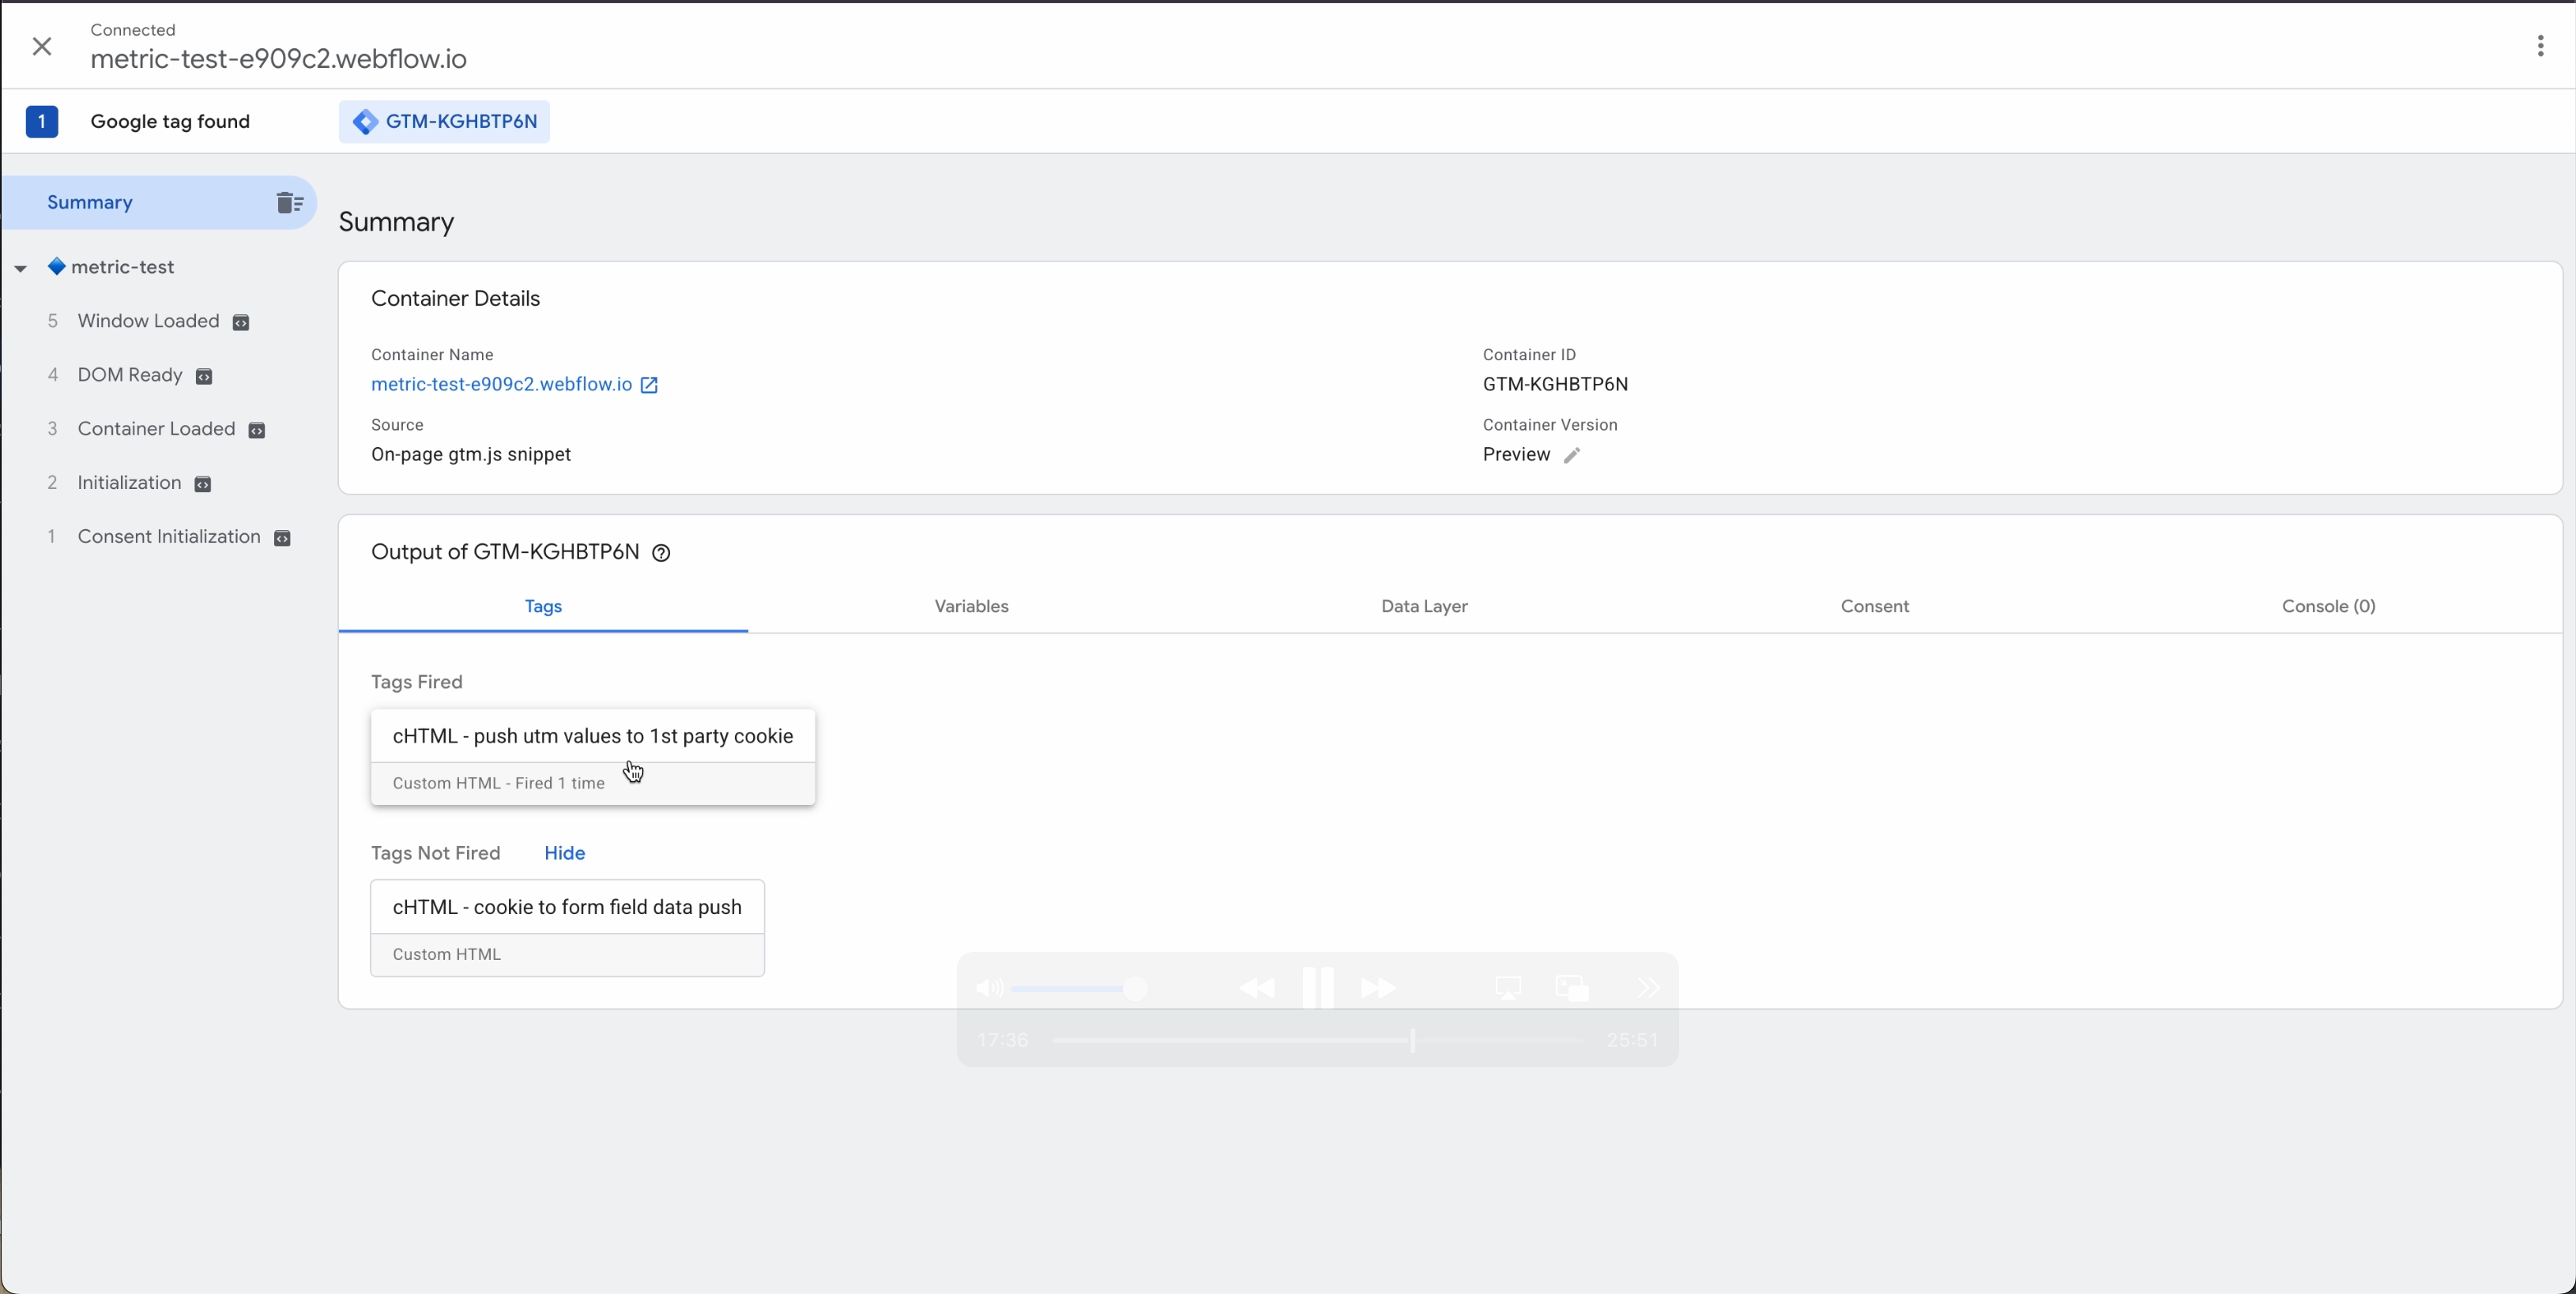Switch to the Tags tab

click(543, 606)
